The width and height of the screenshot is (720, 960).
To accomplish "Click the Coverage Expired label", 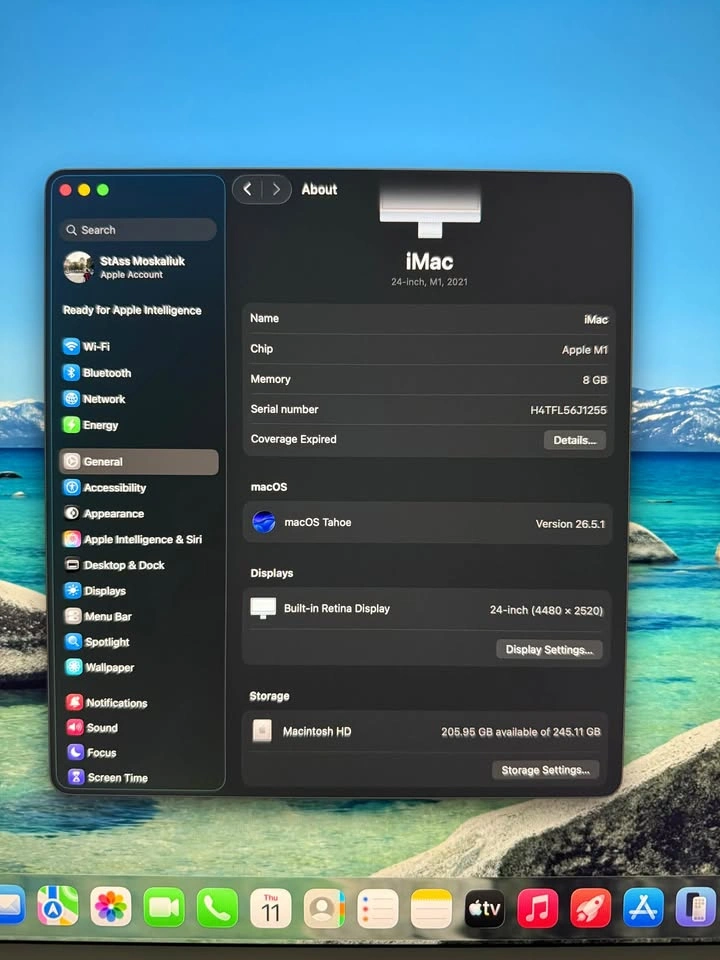I will coord(293,439).
